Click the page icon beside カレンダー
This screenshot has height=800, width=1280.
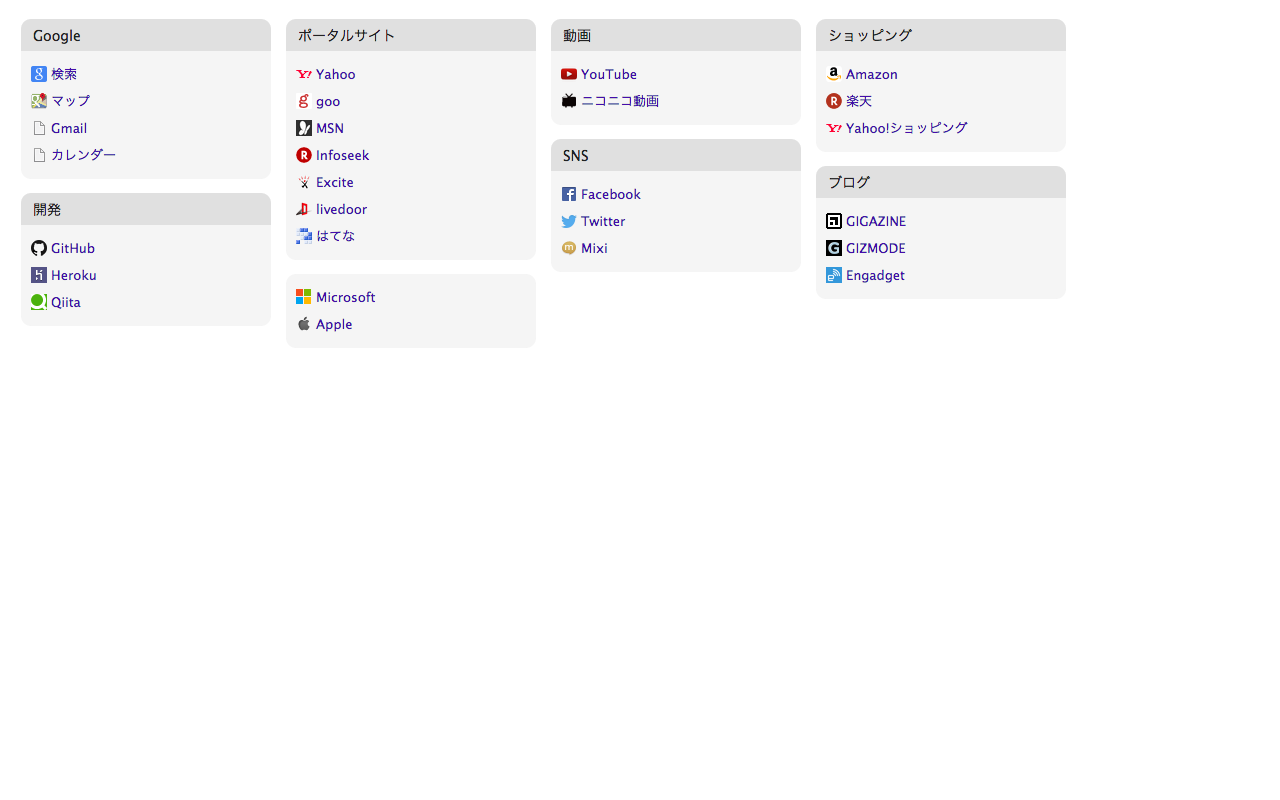(x=39, y=155)
